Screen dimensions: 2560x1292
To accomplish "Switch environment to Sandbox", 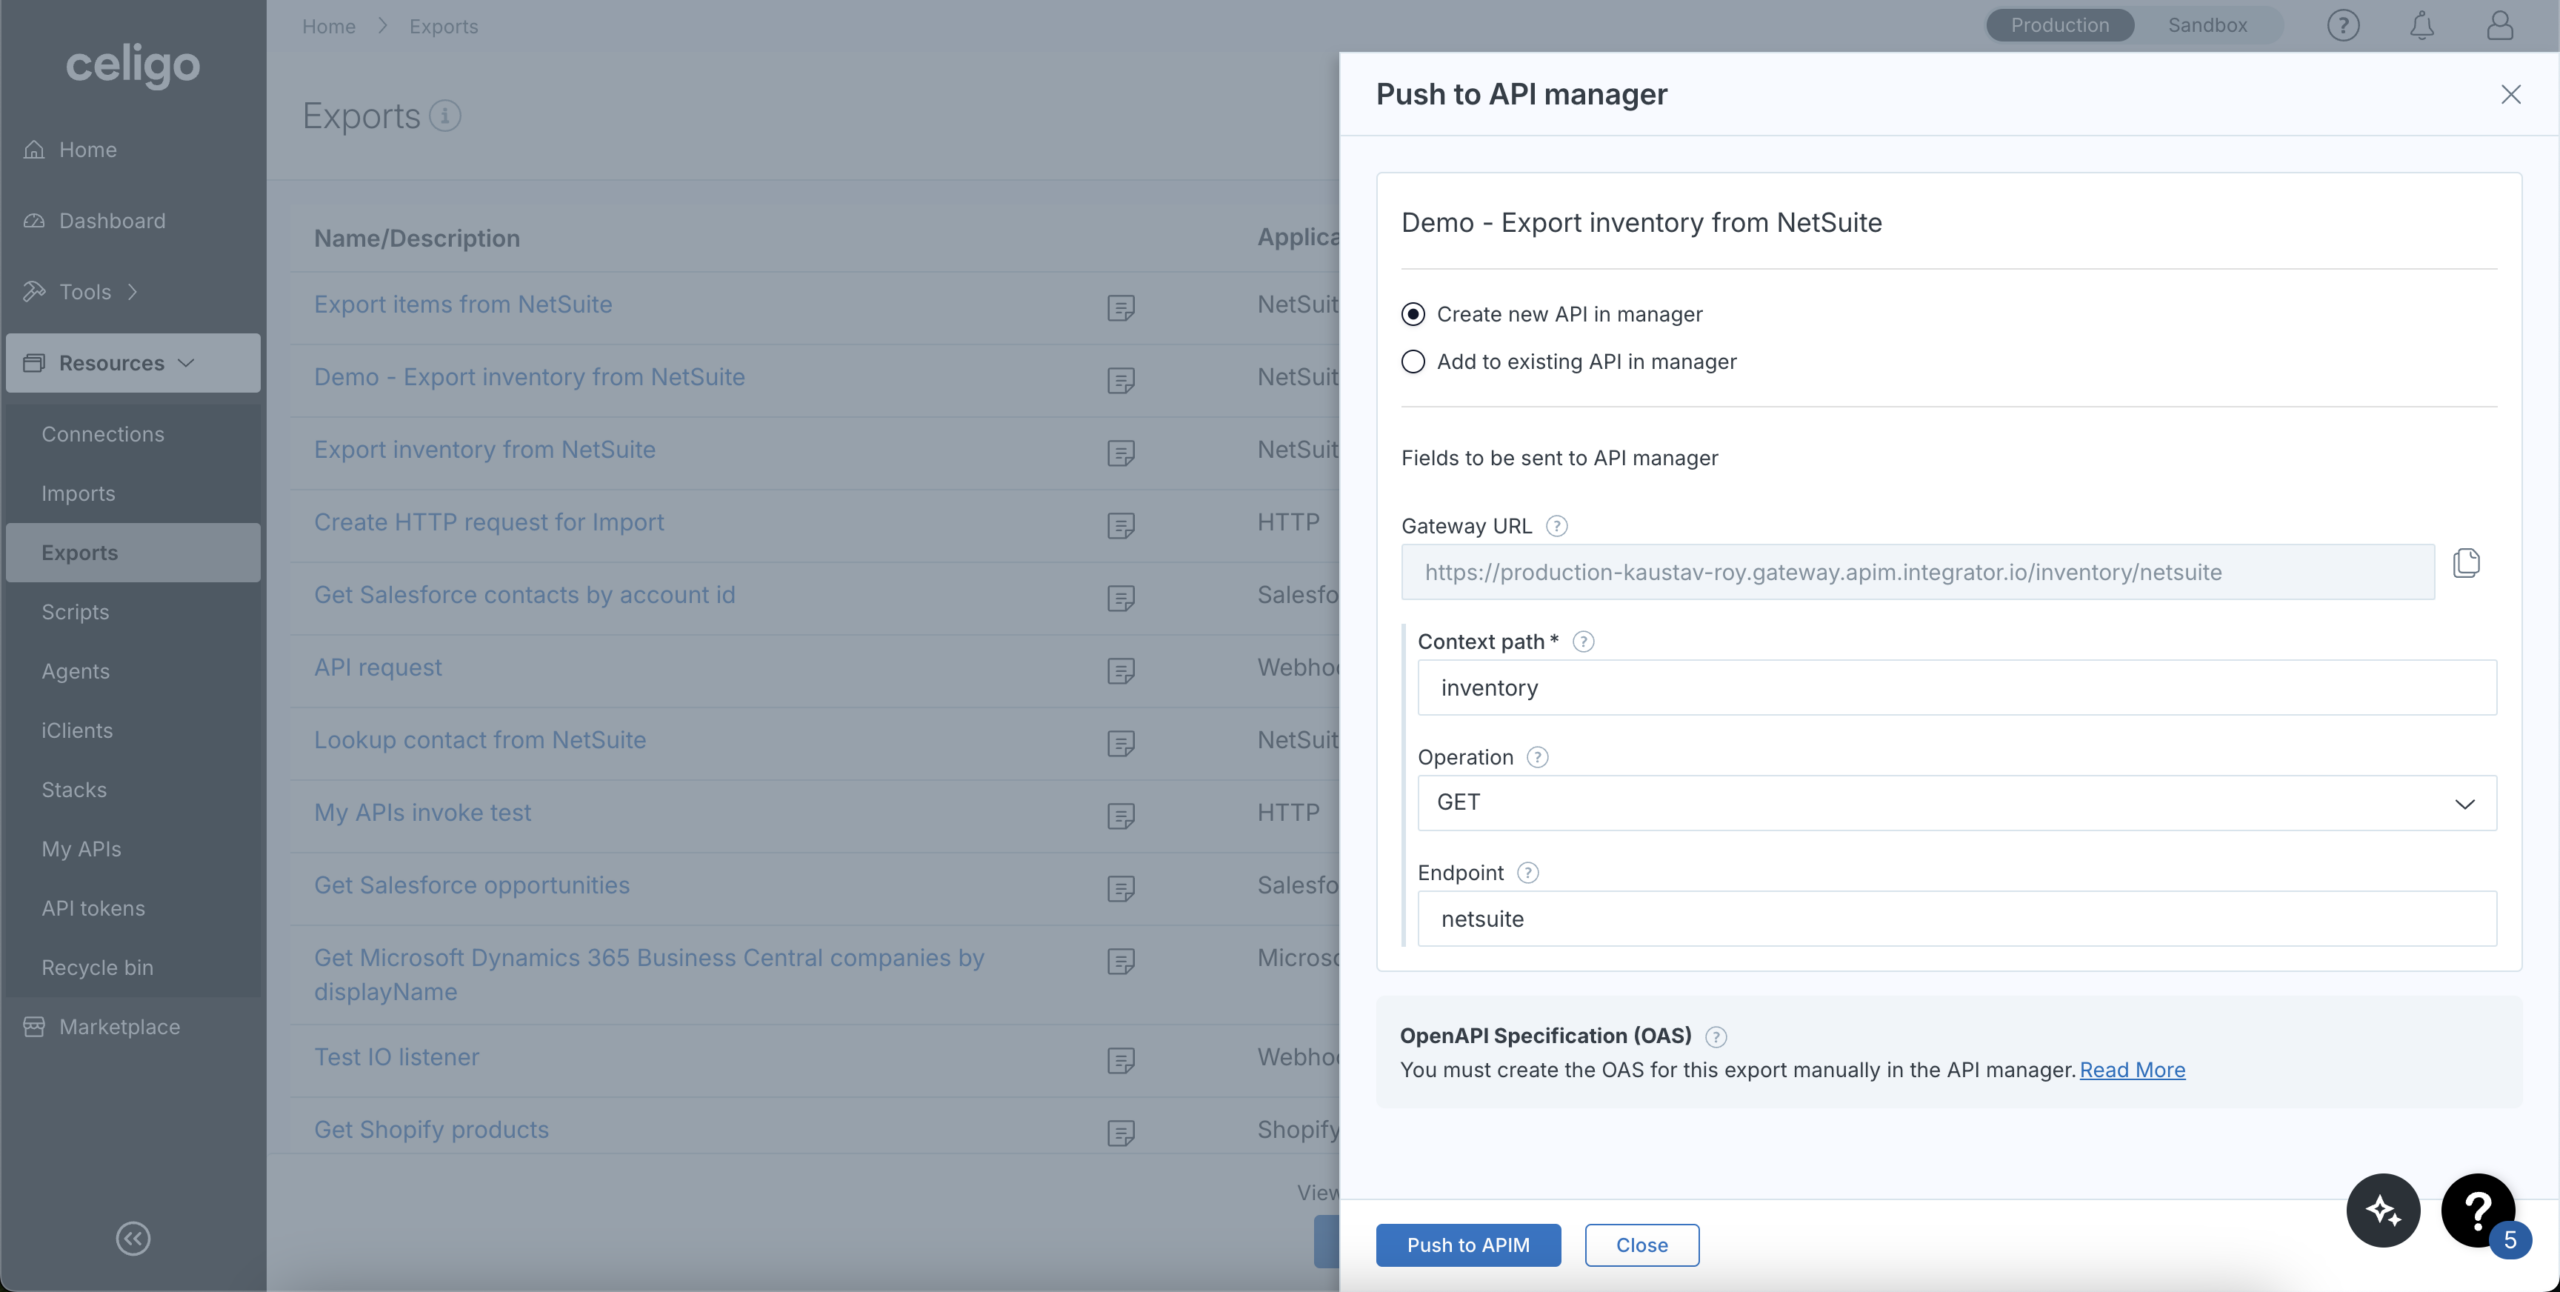I will [x=2207, y=25].
